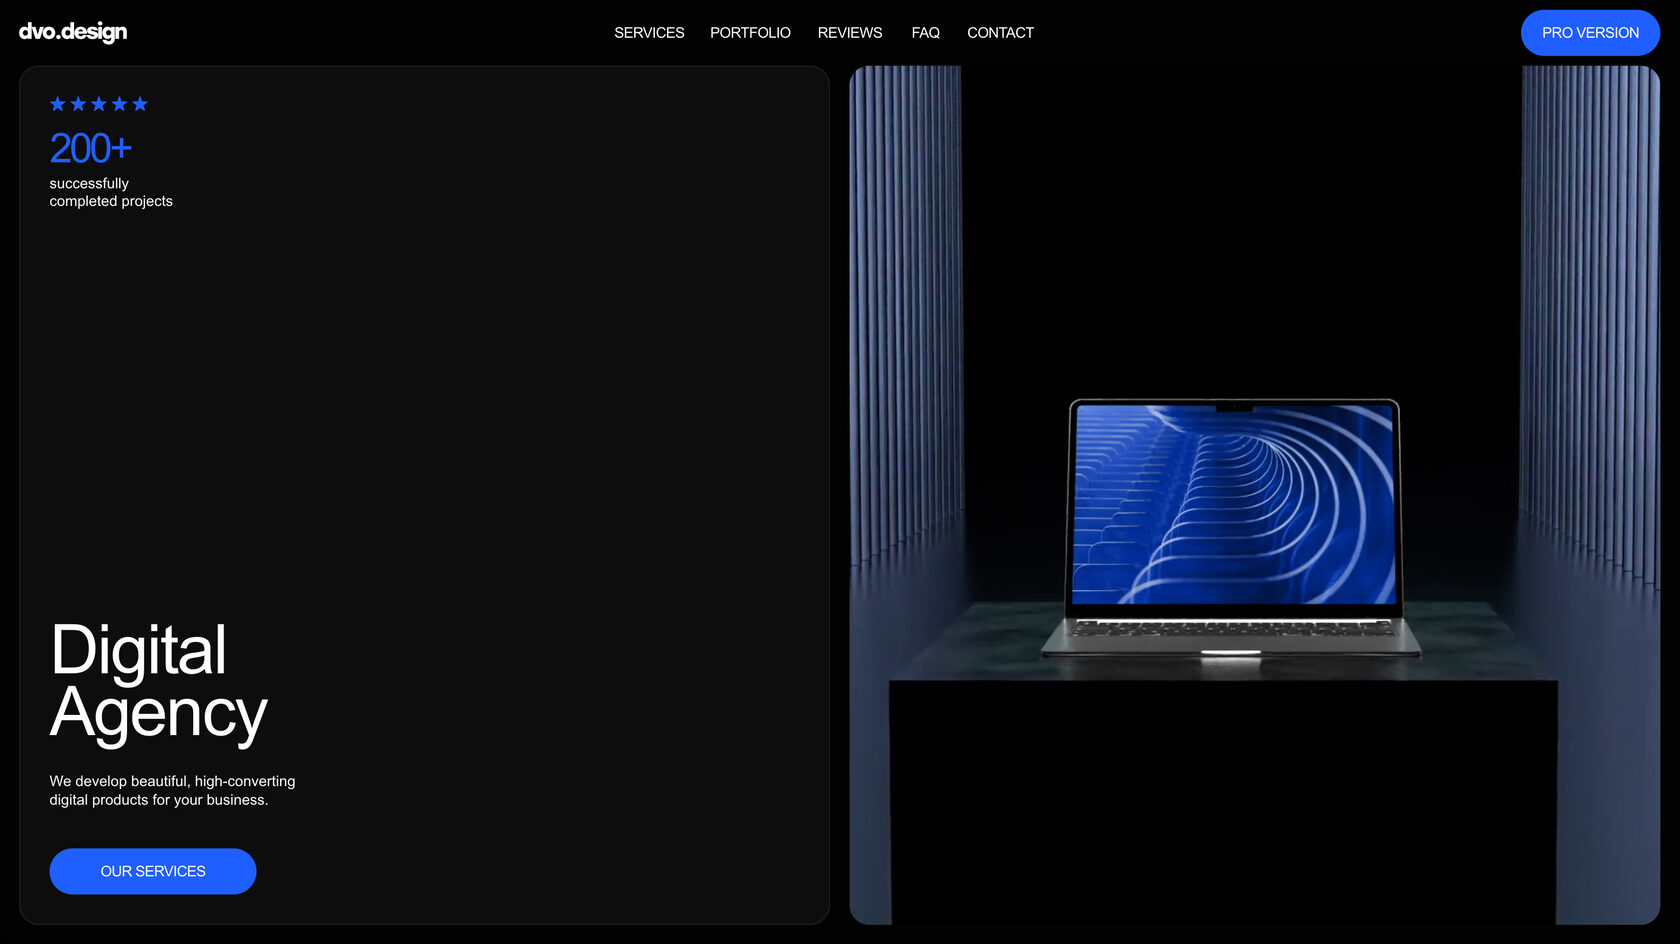Click the 'Digital Agency' headline
The width and height of the screenshot is (1680, 944).
pyautogui.click(x=158, y=682)
